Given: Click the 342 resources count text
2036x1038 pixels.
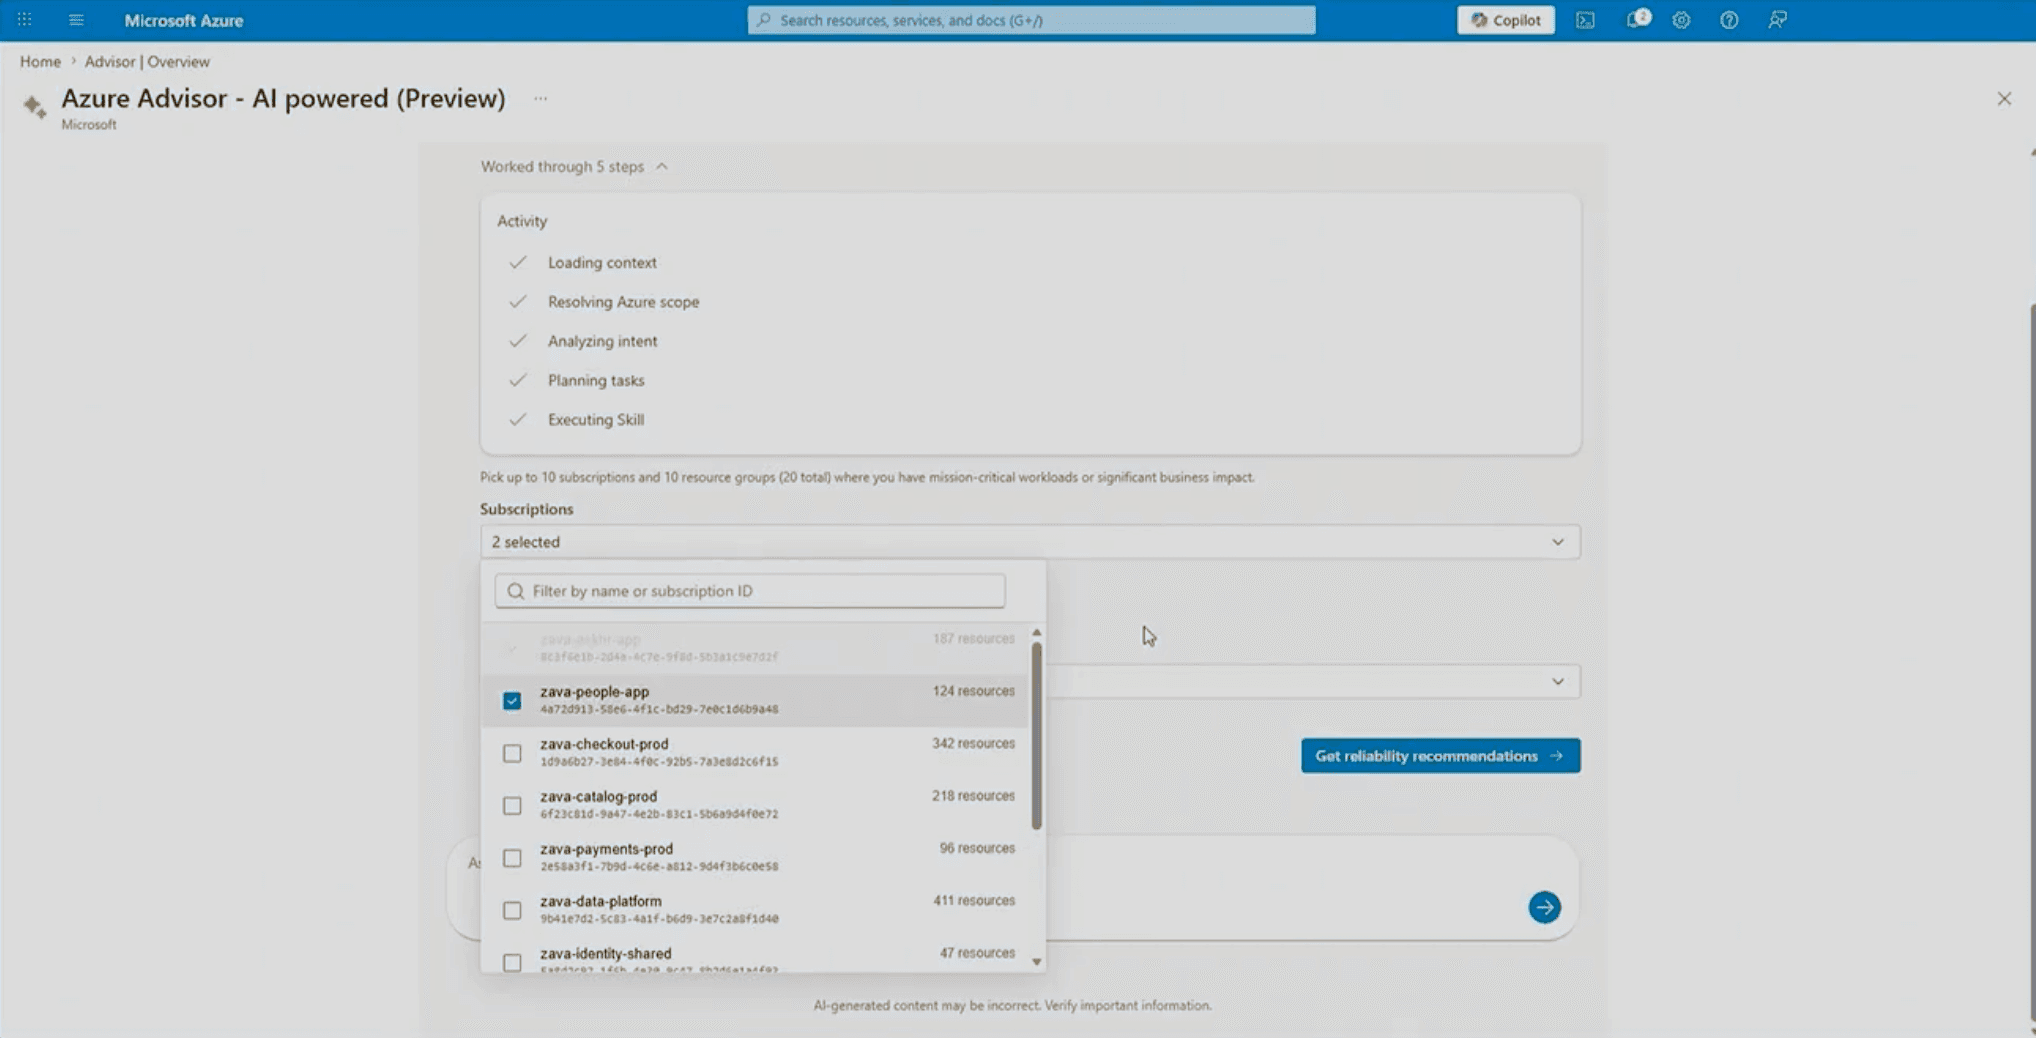Looking at the screenshot, I should pyautogui.click(x=973, y=744).
